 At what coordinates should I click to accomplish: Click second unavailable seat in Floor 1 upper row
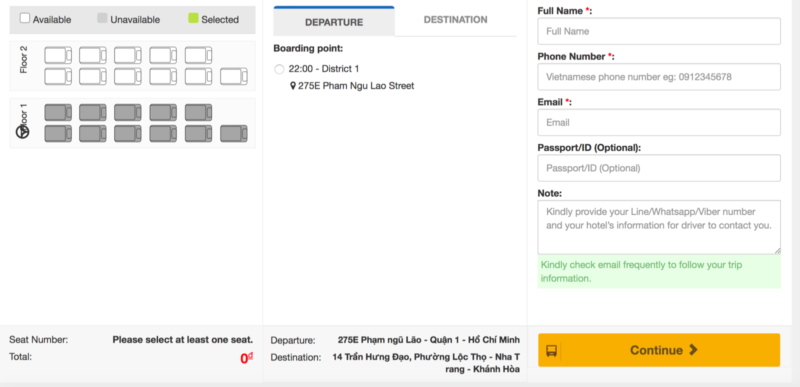93,112
